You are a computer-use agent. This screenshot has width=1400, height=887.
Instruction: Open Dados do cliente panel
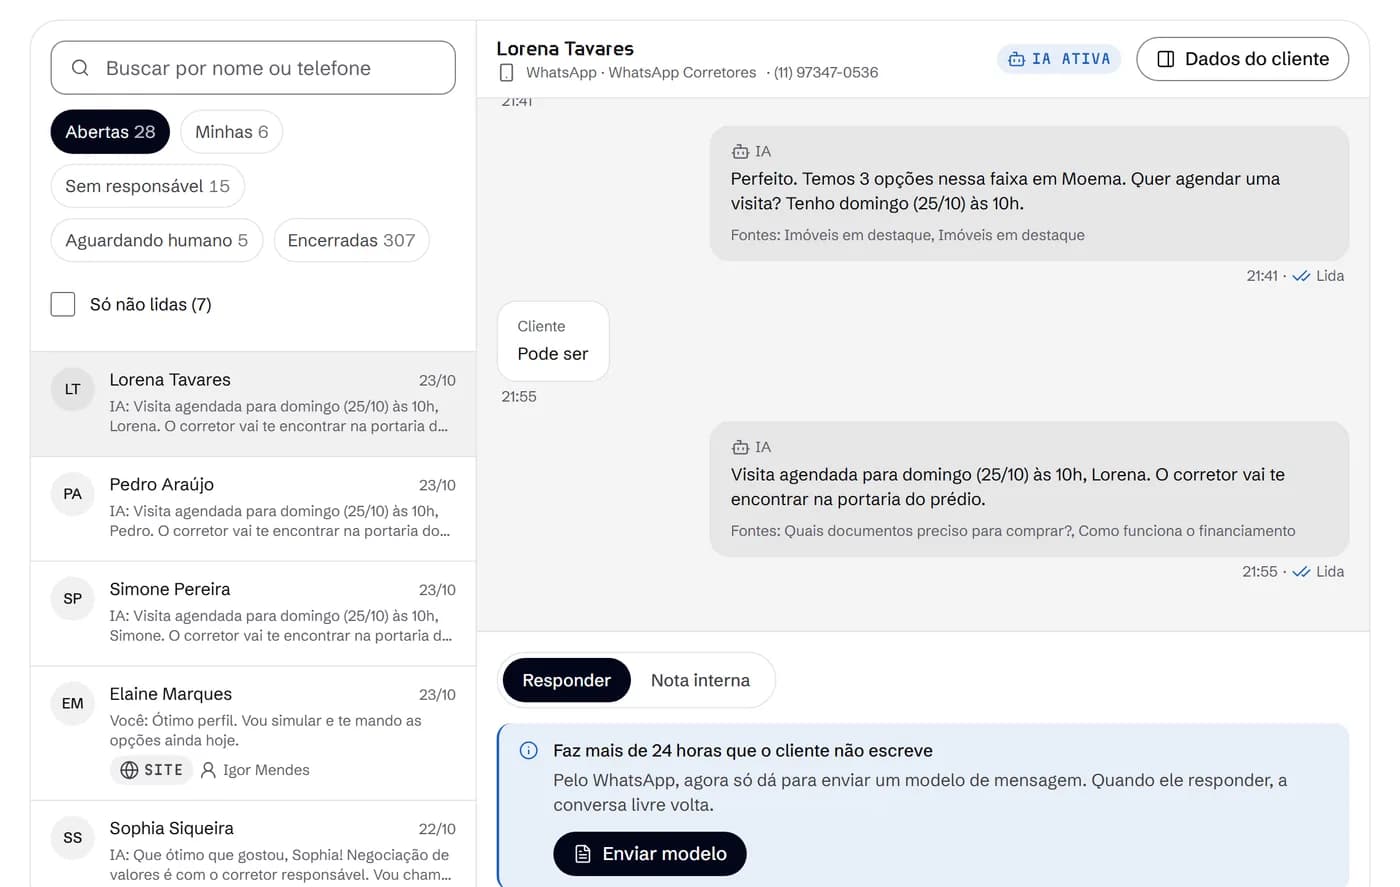point(1243,59)
